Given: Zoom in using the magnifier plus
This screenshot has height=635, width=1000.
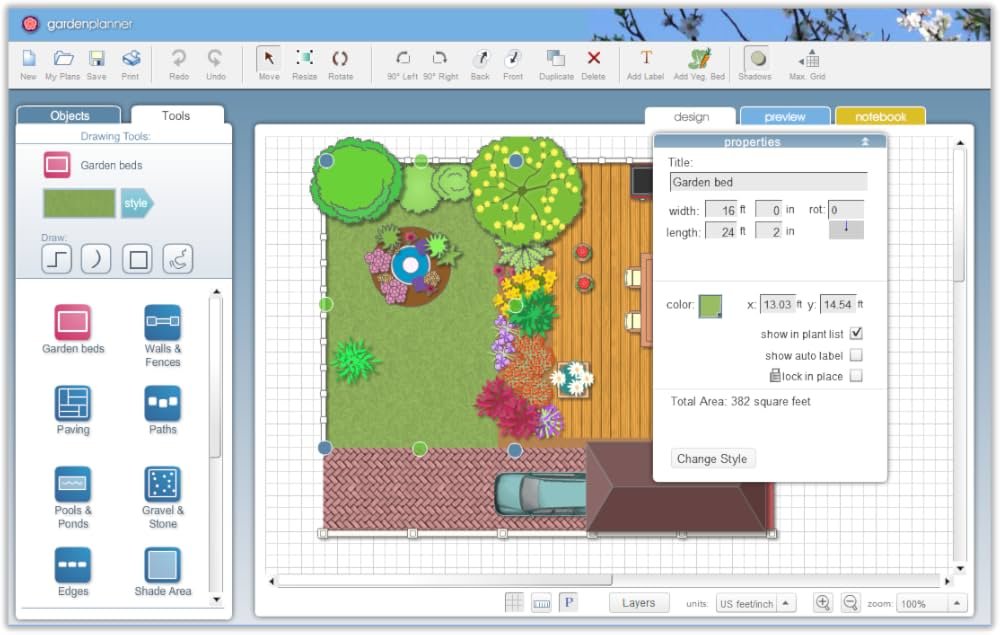Looking at the screenshot, I should click(822, 602).
